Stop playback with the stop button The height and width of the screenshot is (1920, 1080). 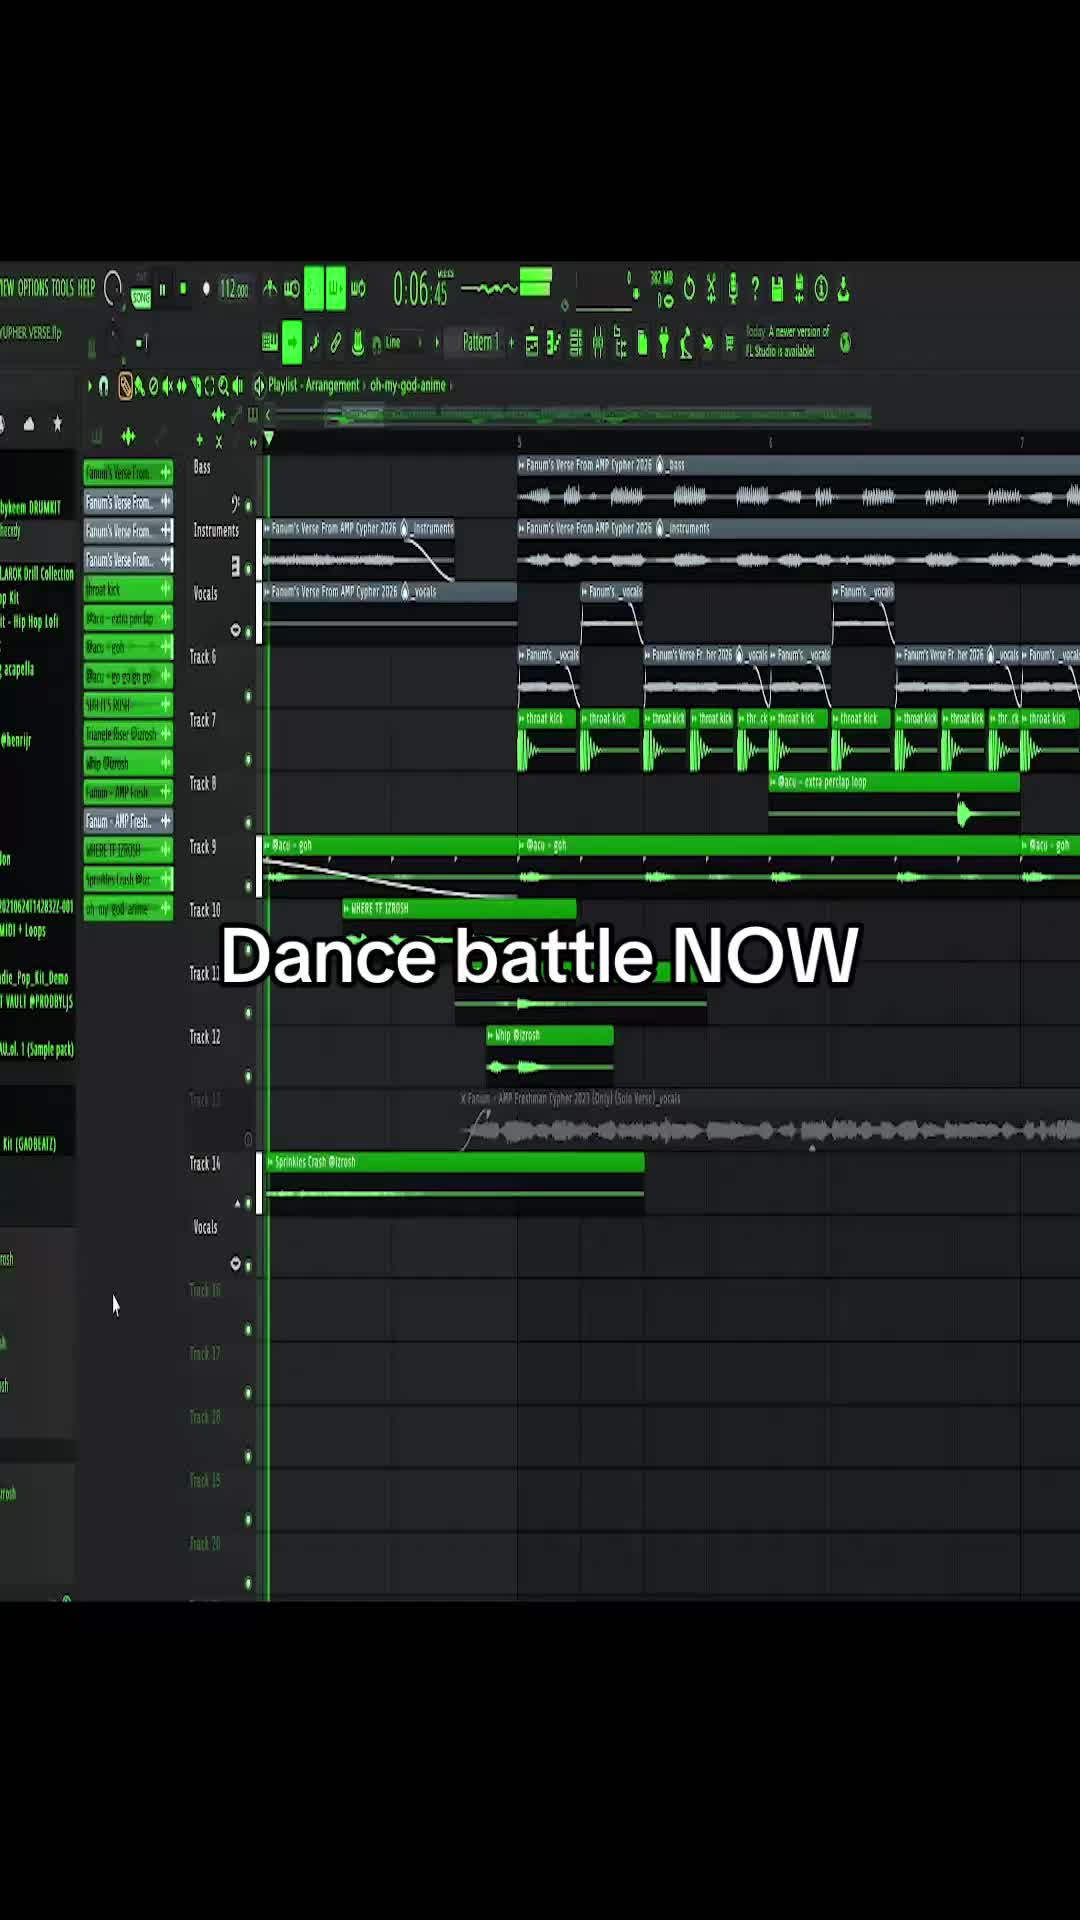pyautogui.click(x=183, y=289)
